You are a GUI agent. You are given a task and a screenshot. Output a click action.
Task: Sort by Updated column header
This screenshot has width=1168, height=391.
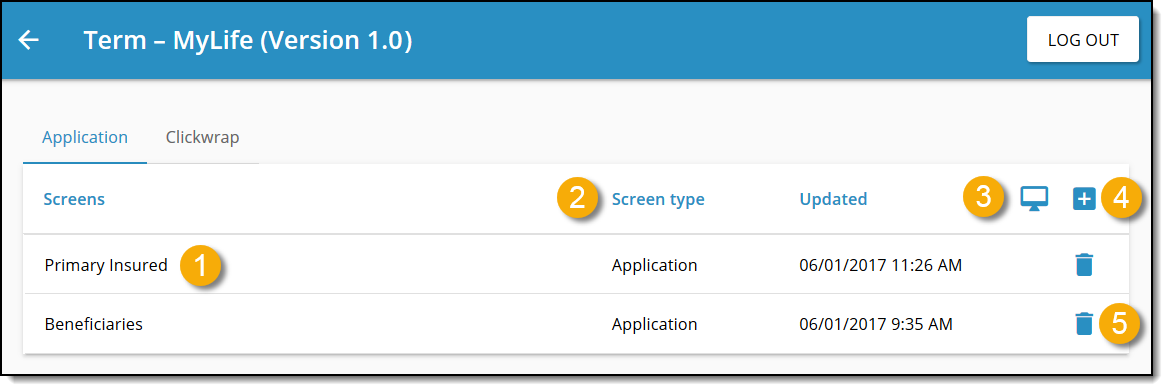(833, 199)
